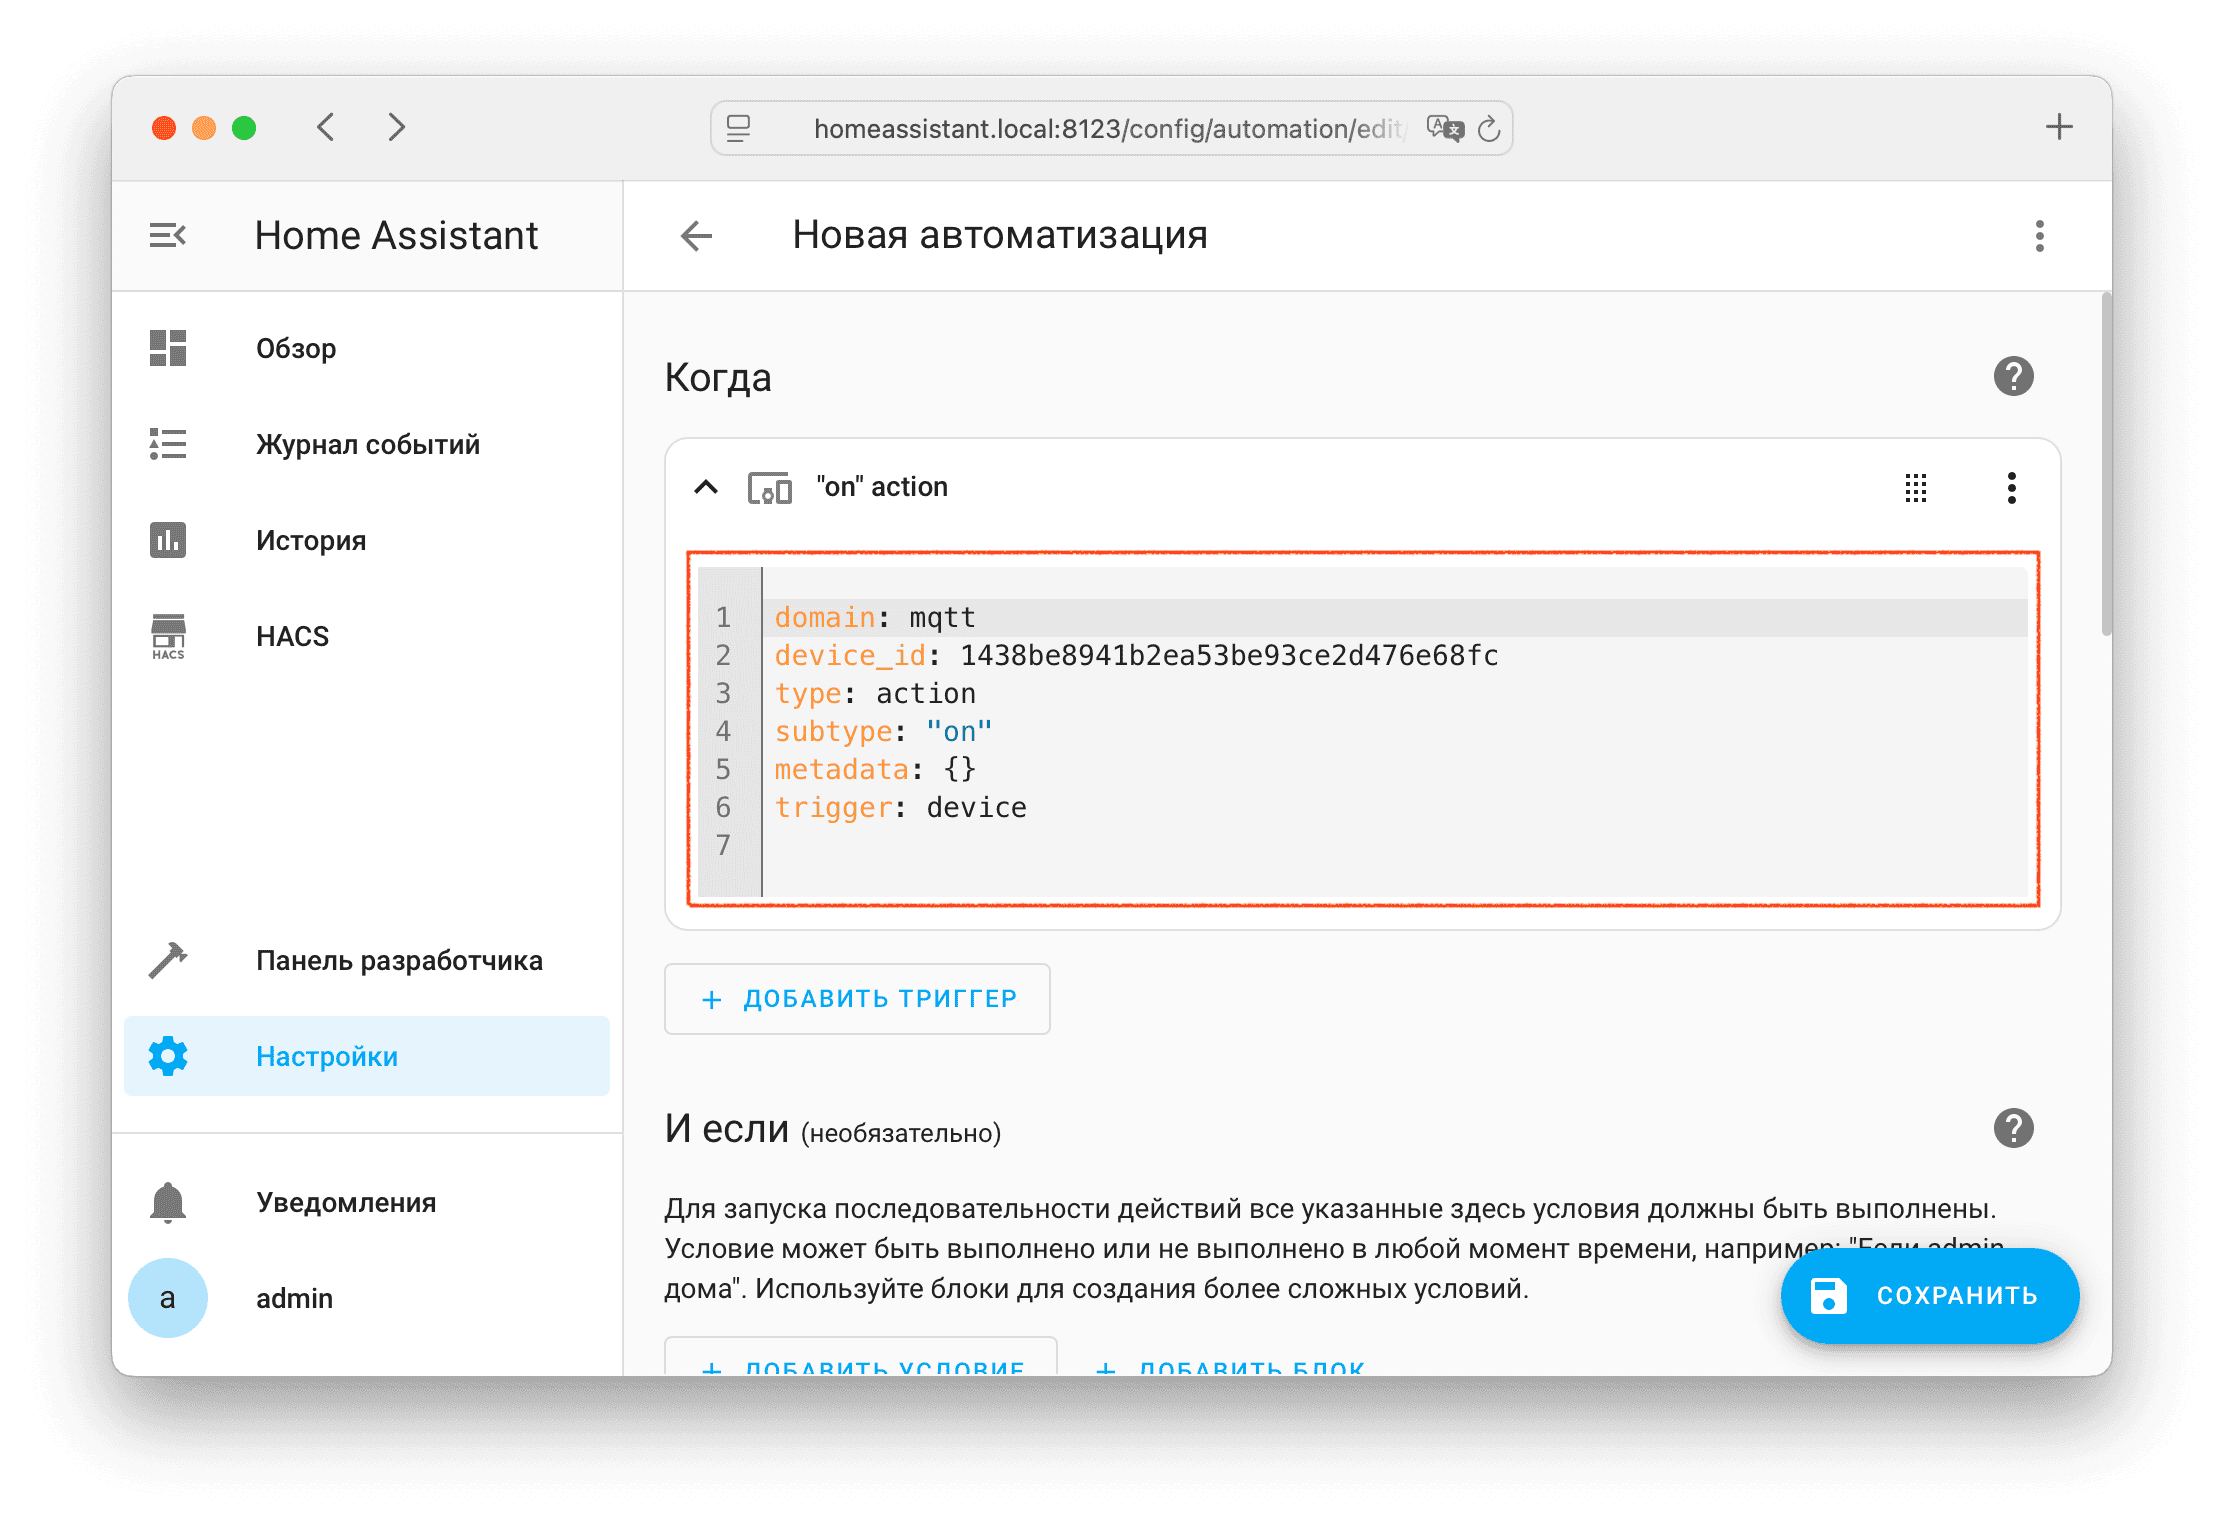Open the trigger's three-dot options menu
2224x1524 pixels.
pyautogui.click(x=2011, y=488)
